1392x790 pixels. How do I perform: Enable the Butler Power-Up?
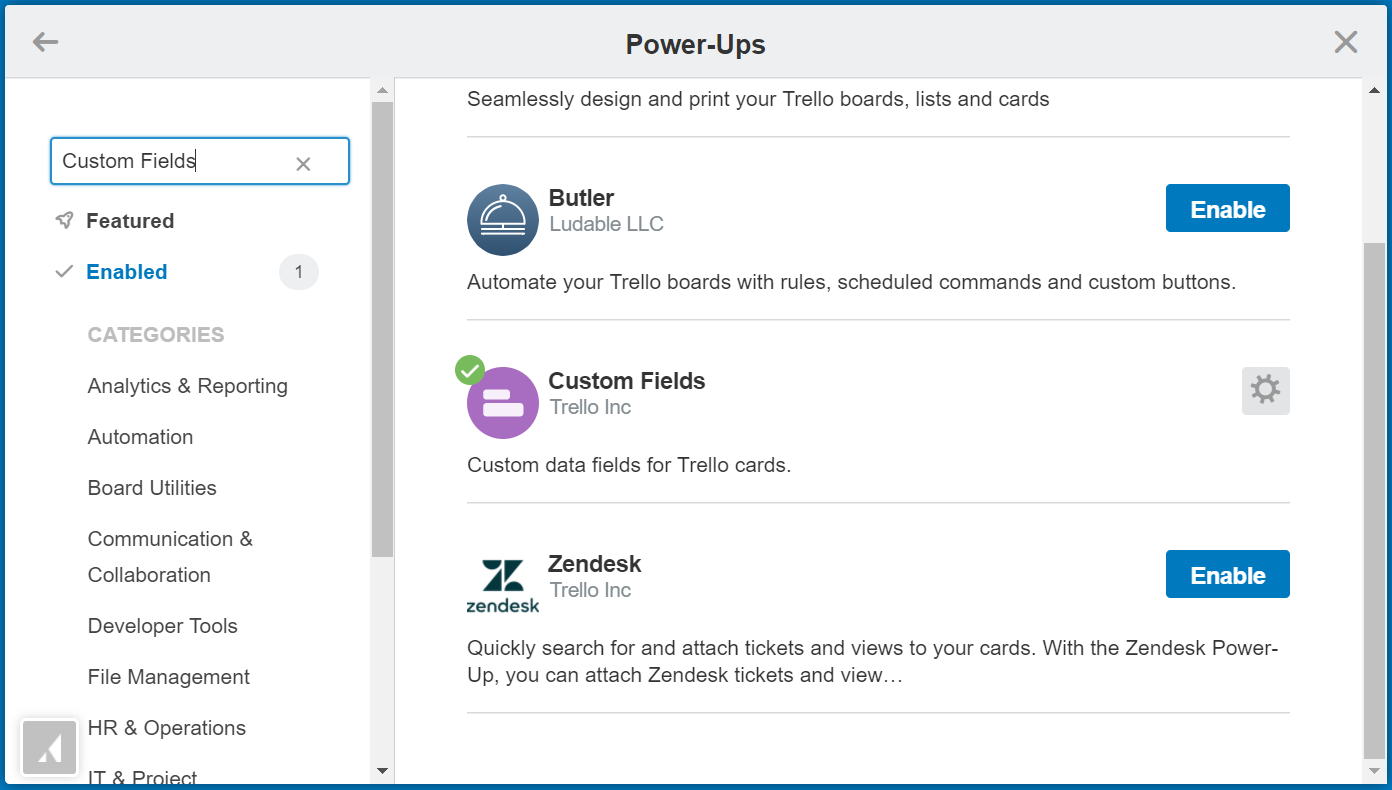click(x=1228, y=209)
